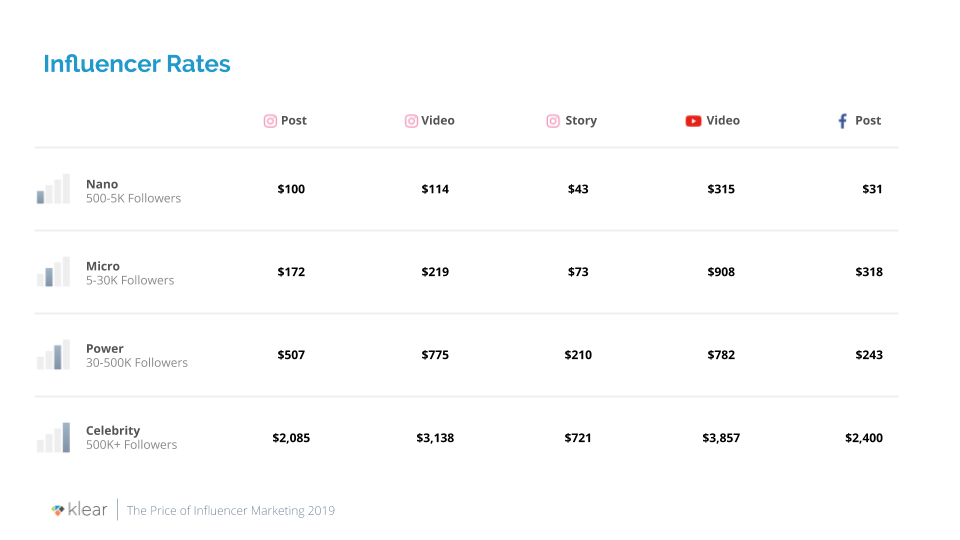The width and height of the screenshot is (960, 540).
Task: Click the Nano Instagram Post rate $100
Action: (291, 189)
